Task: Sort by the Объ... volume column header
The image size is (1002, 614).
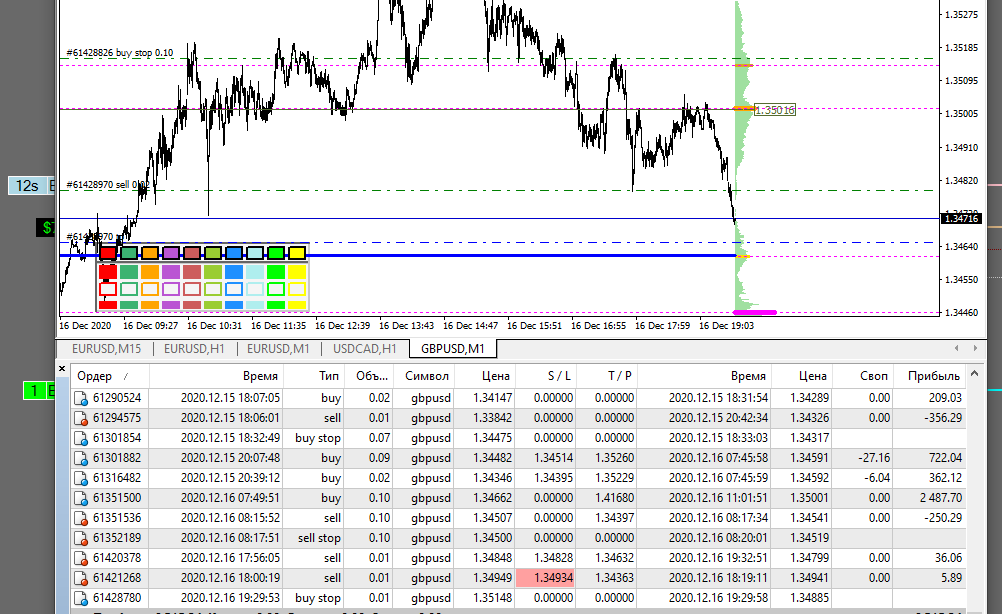Action: click(x=371, y=376)
